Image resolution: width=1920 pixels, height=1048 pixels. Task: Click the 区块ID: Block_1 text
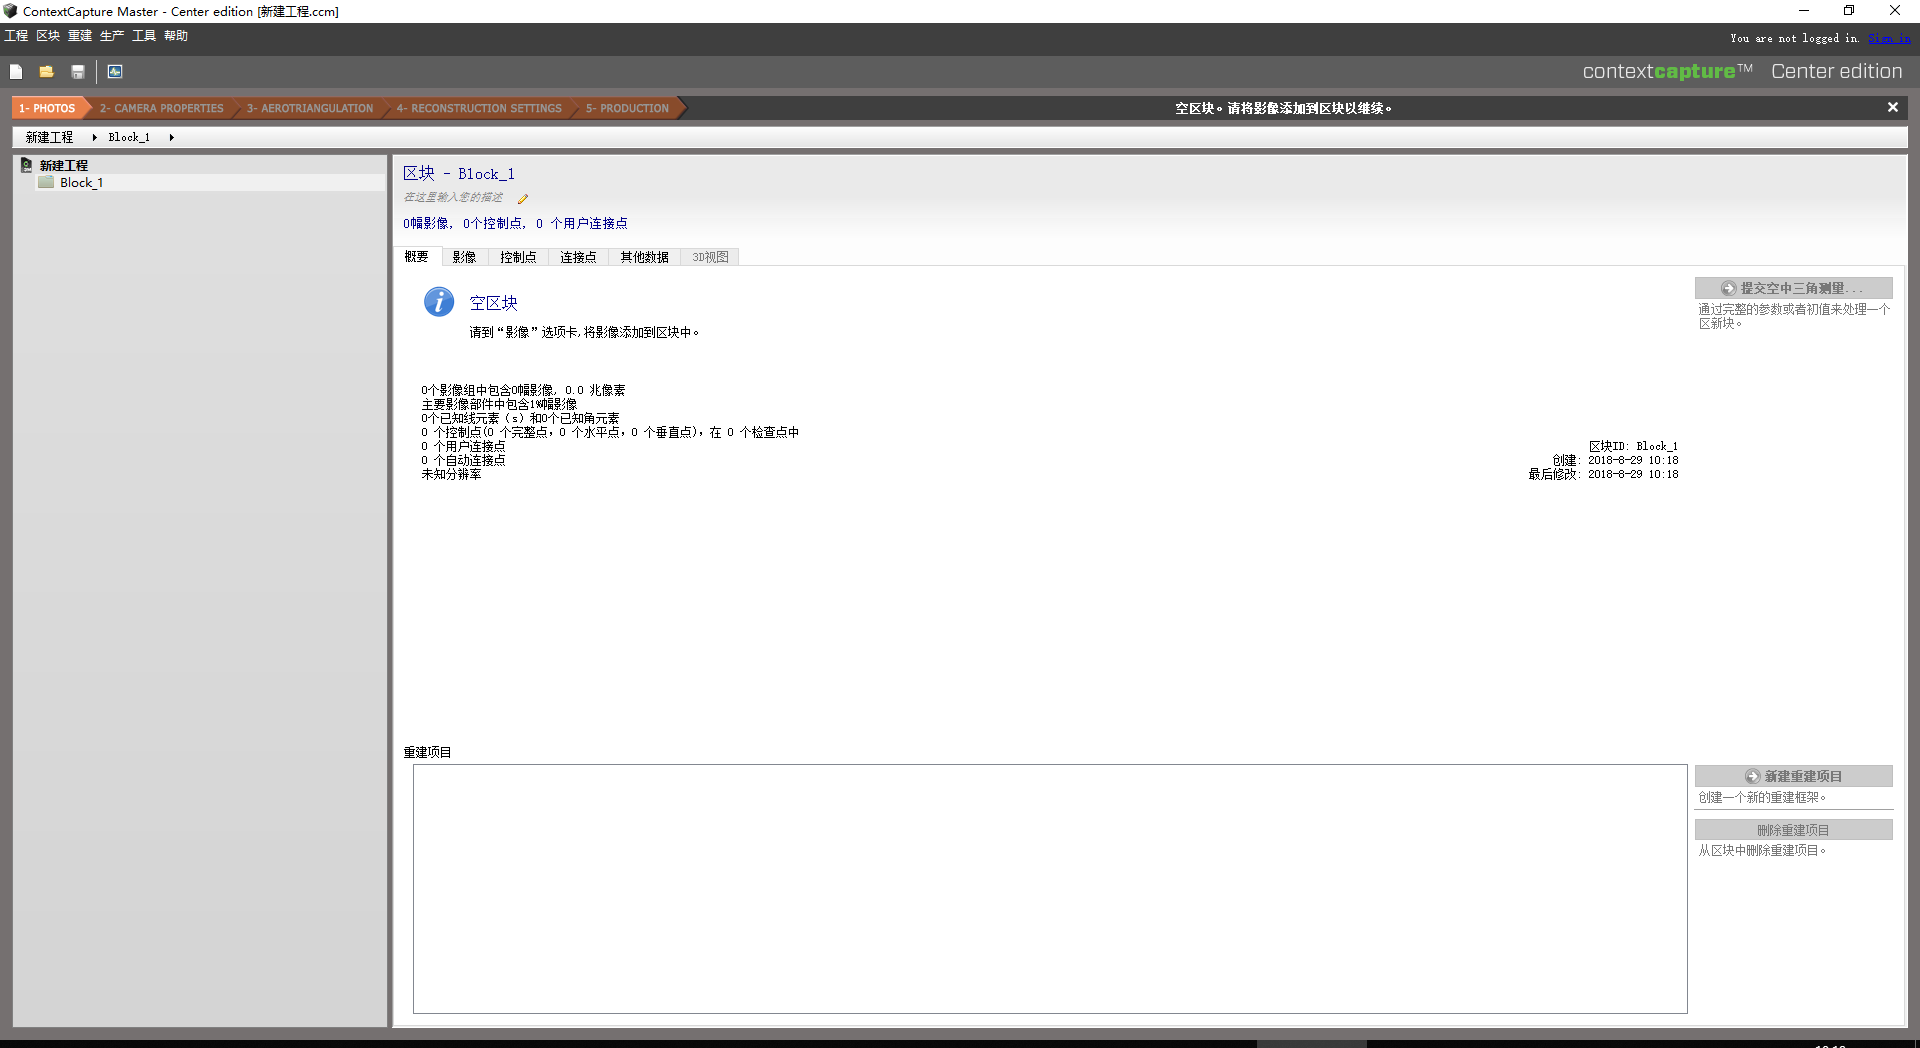pyautogui.click(x=1633, y=446)
